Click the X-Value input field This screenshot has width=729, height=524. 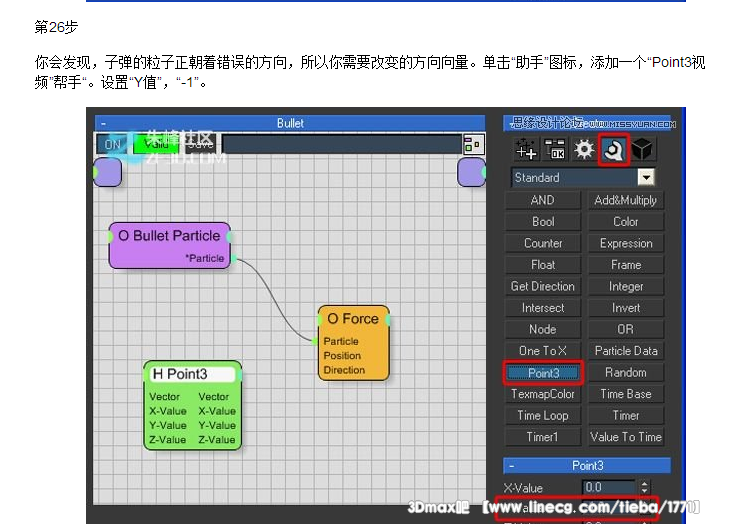pos(608,487)
